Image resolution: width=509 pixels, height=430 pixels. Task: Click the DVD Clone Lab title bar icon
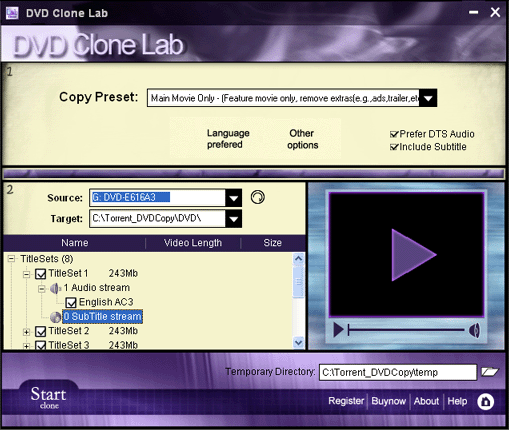12,13
